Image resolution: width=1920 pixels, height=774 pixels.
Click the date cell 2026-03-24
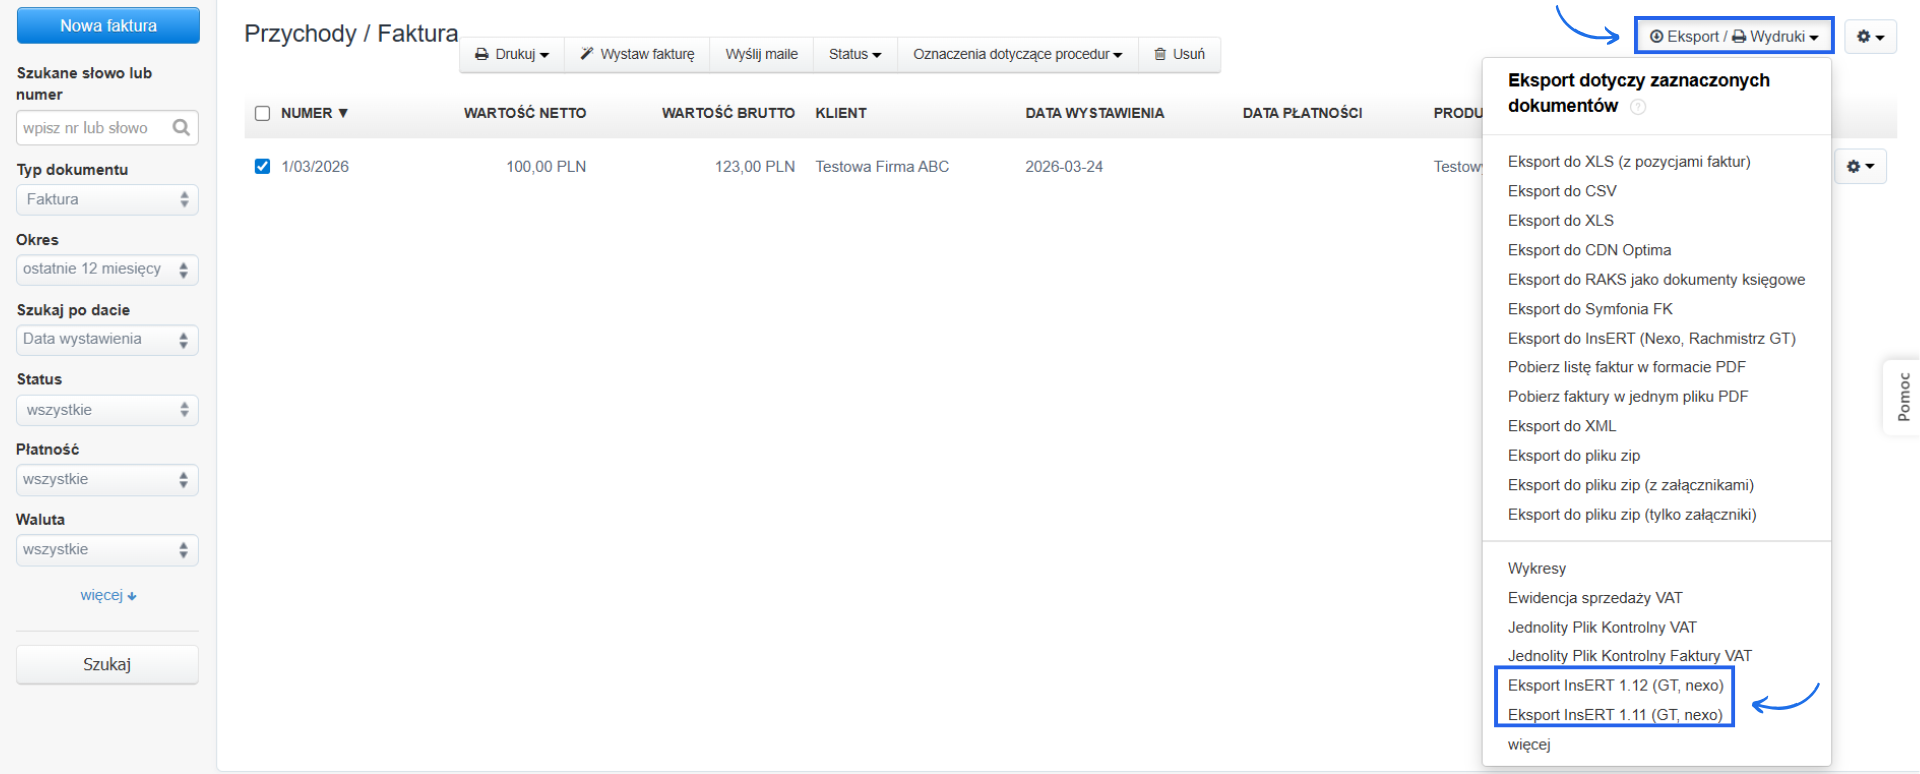tap(1064, 167)
